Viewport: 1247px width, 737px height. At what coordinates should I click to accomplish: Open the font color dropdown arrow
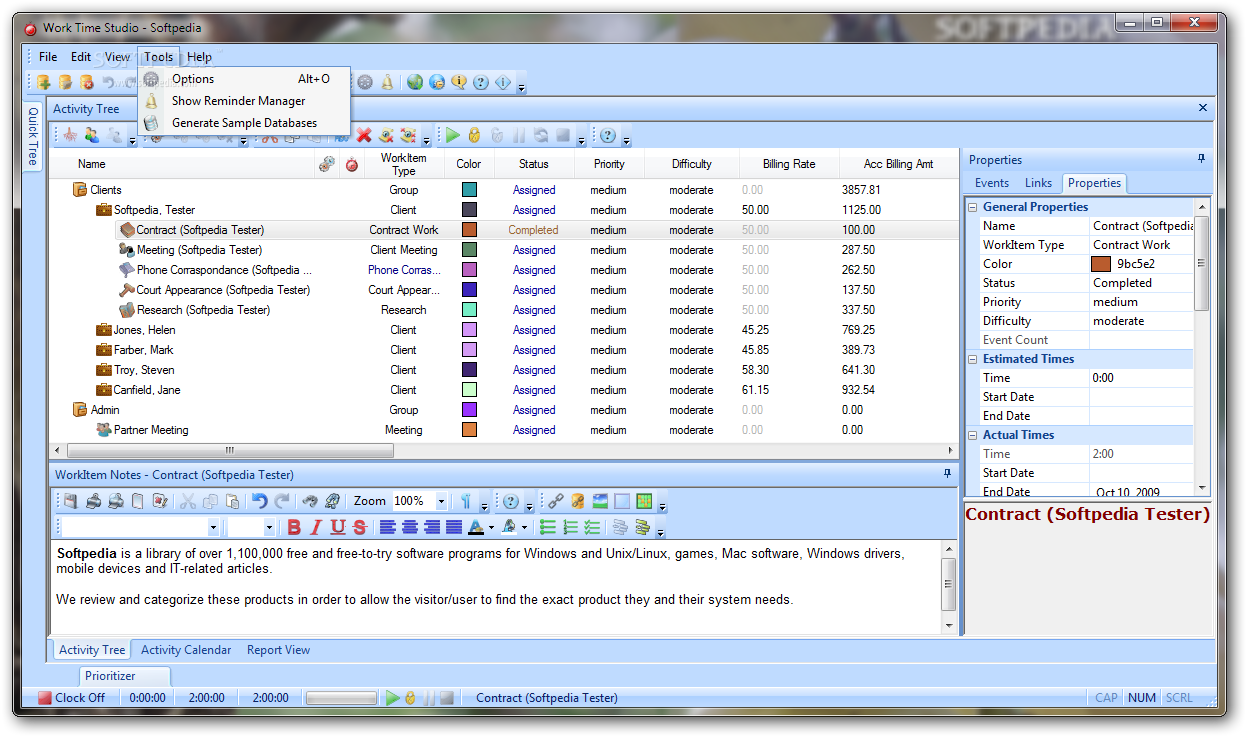491,527
